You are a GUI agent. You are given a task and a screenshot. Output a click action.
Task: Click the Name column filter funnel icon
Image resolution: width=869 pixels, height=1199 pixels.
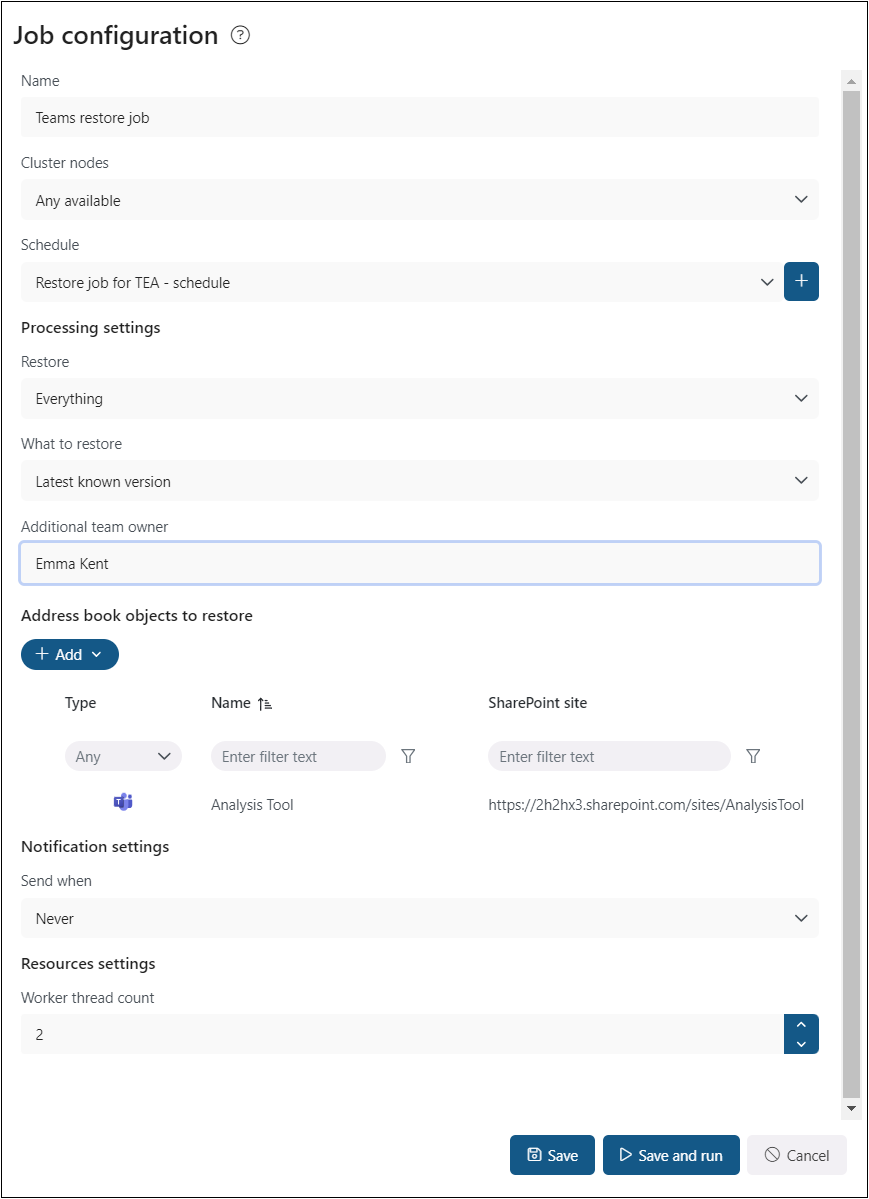coord(408,757)
